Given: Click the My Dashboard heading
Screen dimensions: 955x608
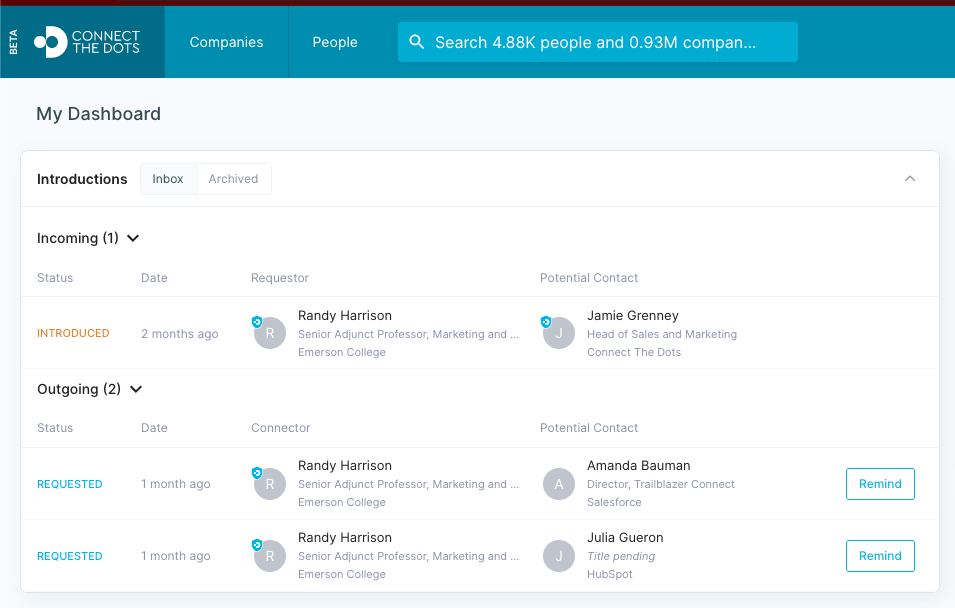Looking at the screenshot, I should point(99,114).
